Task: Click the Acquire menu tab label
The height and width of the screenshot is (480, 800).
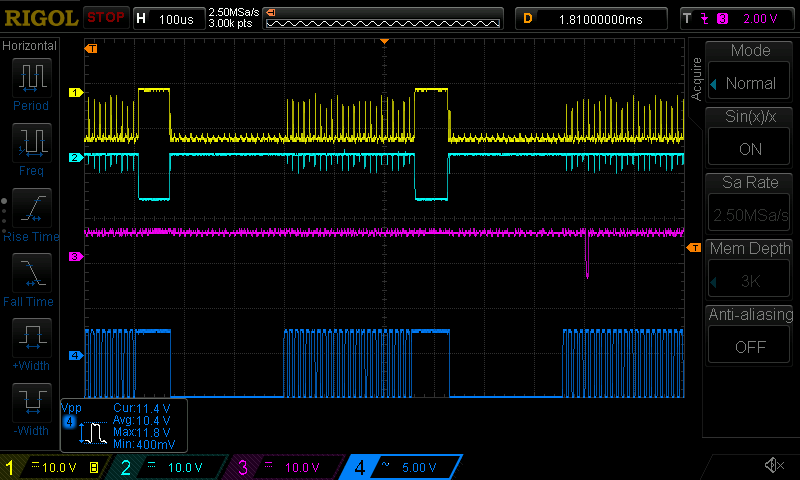Action: (x=696, y=79)
